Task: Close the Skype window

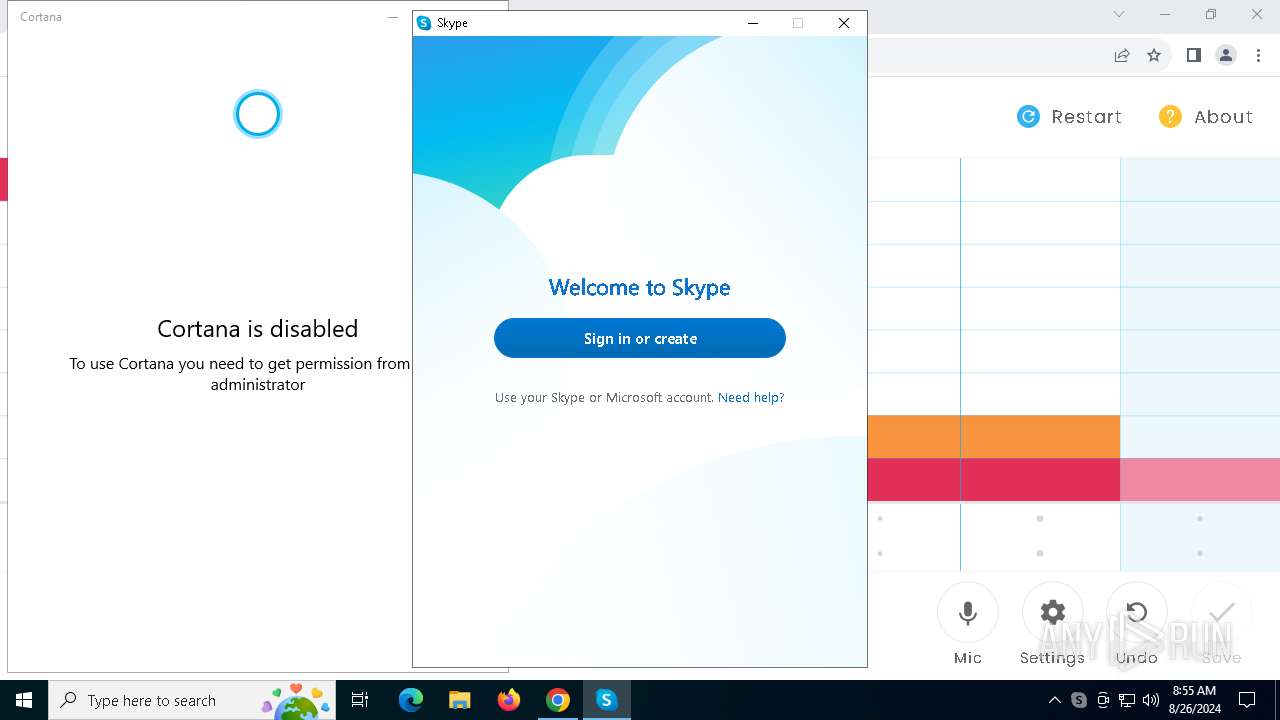Action: pyautogui.click(x=844, y=23)
